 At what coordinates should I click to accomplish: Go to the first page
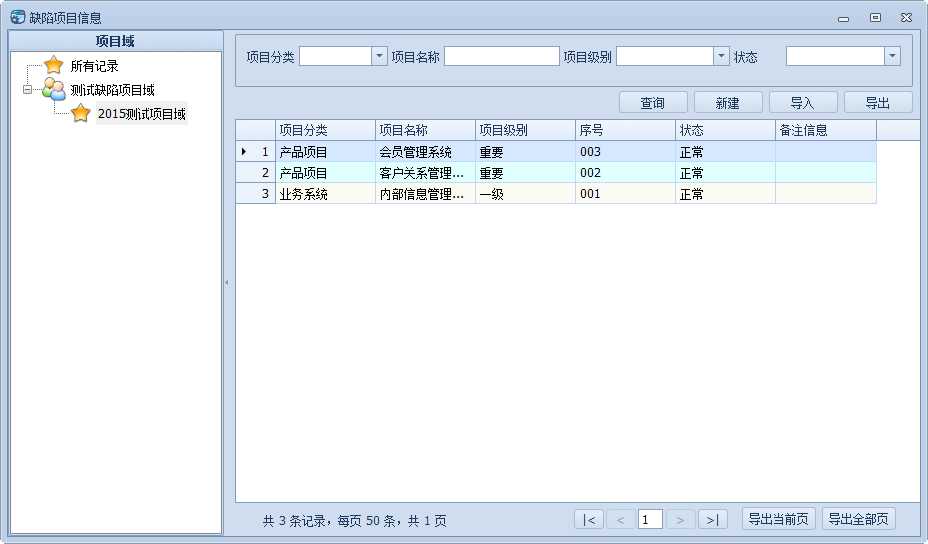click(x=589, y=520)
